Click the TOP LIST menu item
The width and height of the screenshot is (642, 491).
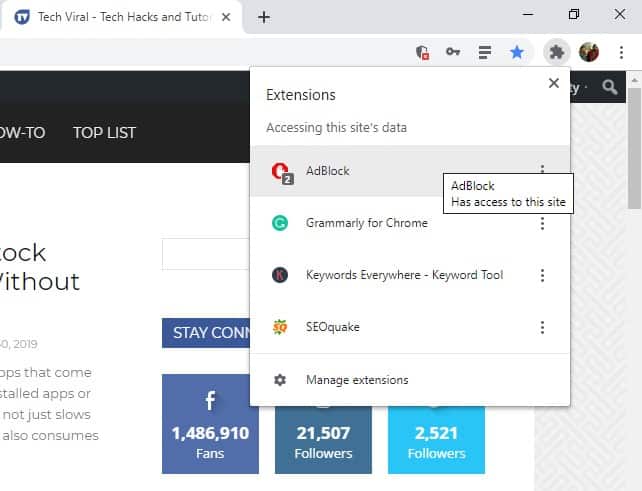[x=104, y=133]
